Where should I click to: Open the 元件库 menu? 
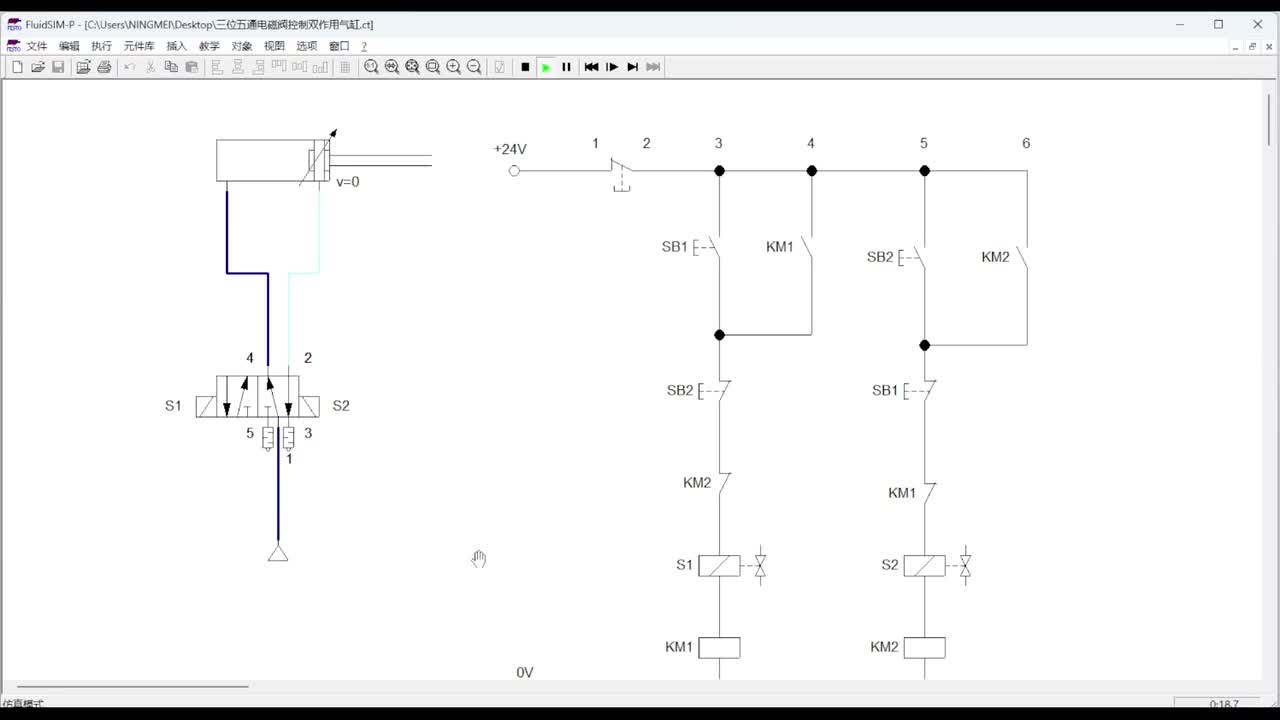(139, 46)
